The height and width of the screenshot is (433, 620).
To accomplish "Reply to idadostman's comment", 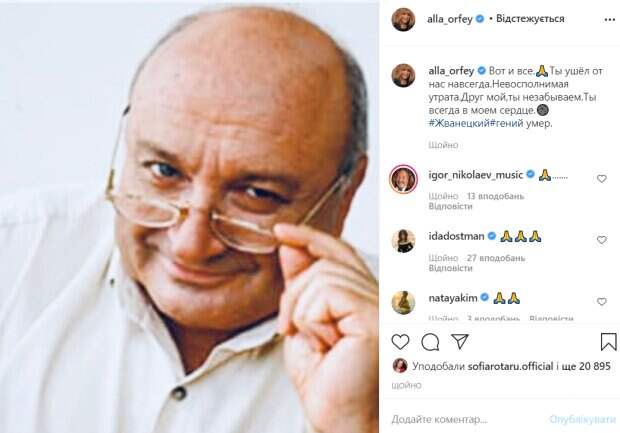I will 450,268.
